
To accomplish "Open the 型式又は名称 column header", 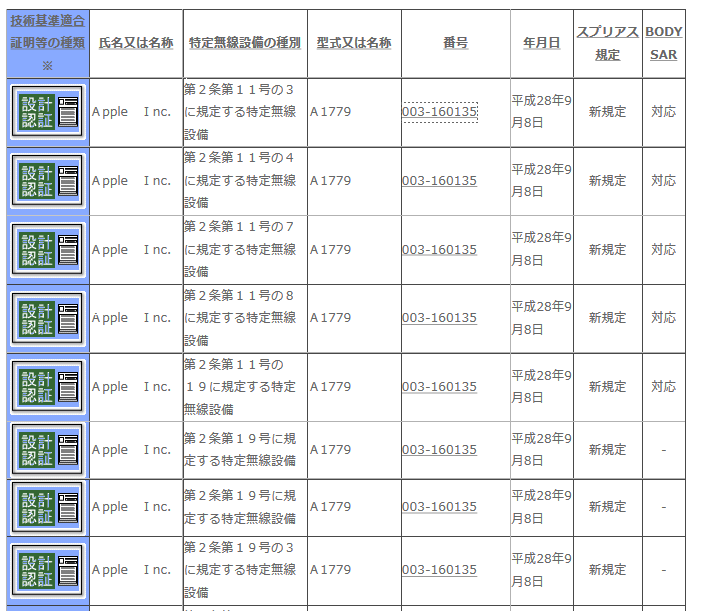I will [353, 44].
